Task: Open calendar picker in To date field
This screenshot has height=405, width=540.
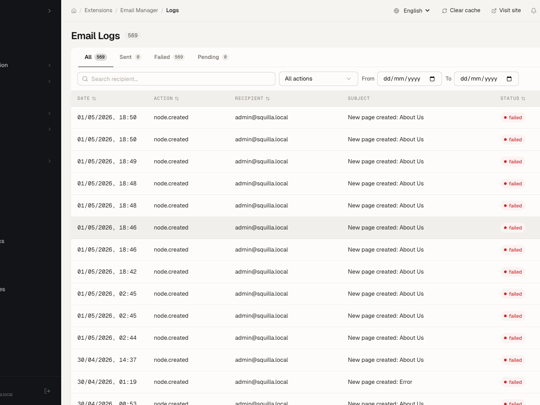Action: 509,79
